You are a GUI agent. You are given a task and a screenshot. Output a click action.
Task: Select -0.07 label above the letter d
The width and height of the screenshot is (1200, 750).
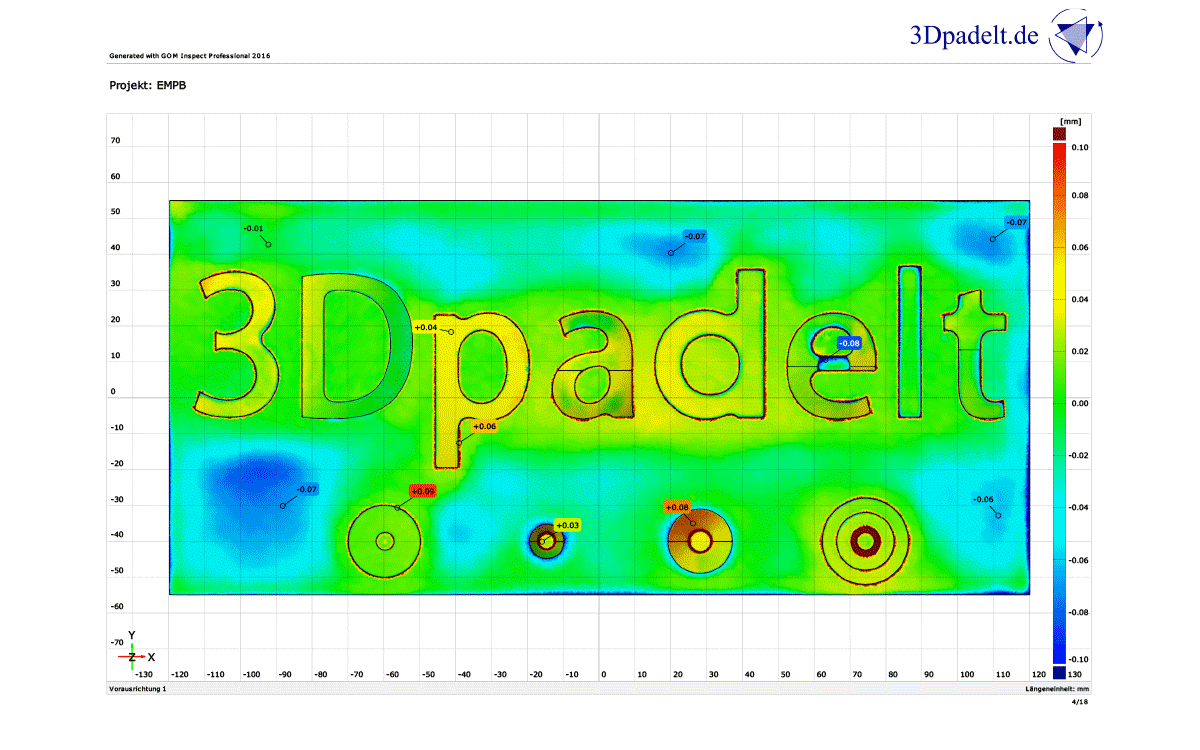[695, 236]
